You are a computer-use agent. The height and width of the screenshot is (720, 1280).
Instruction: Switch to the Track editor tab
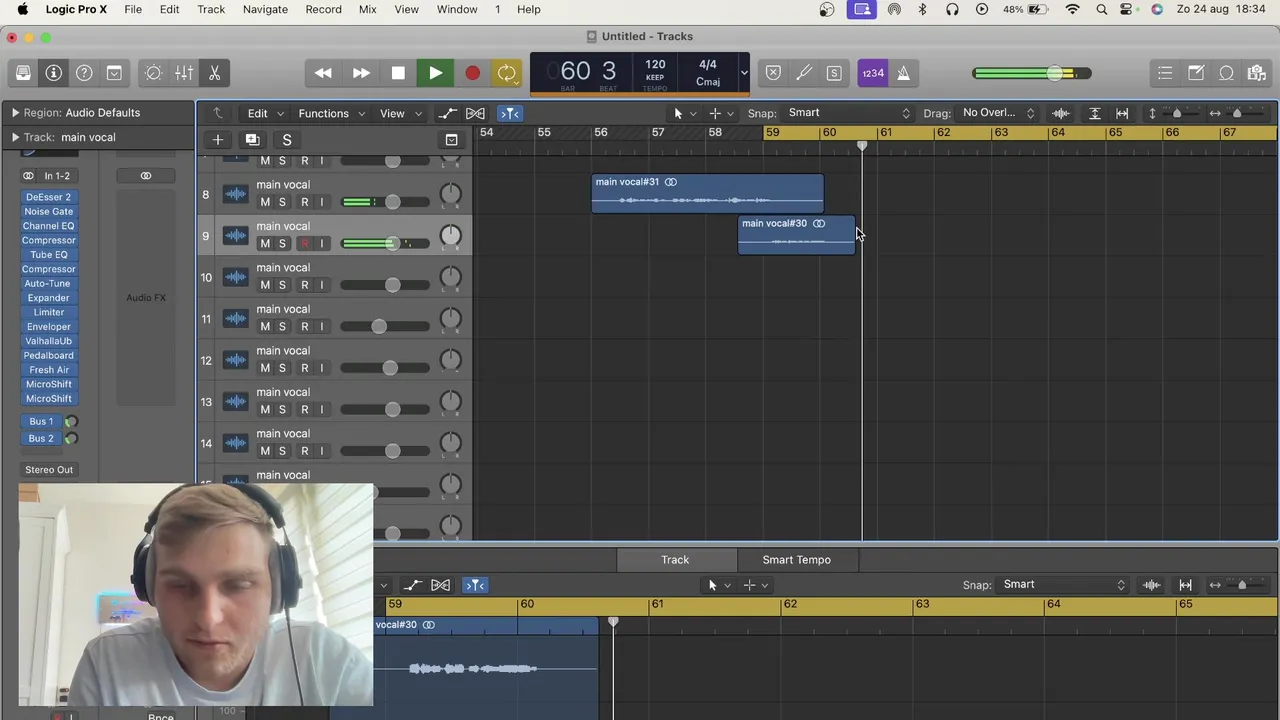click(x=675, y=560)
